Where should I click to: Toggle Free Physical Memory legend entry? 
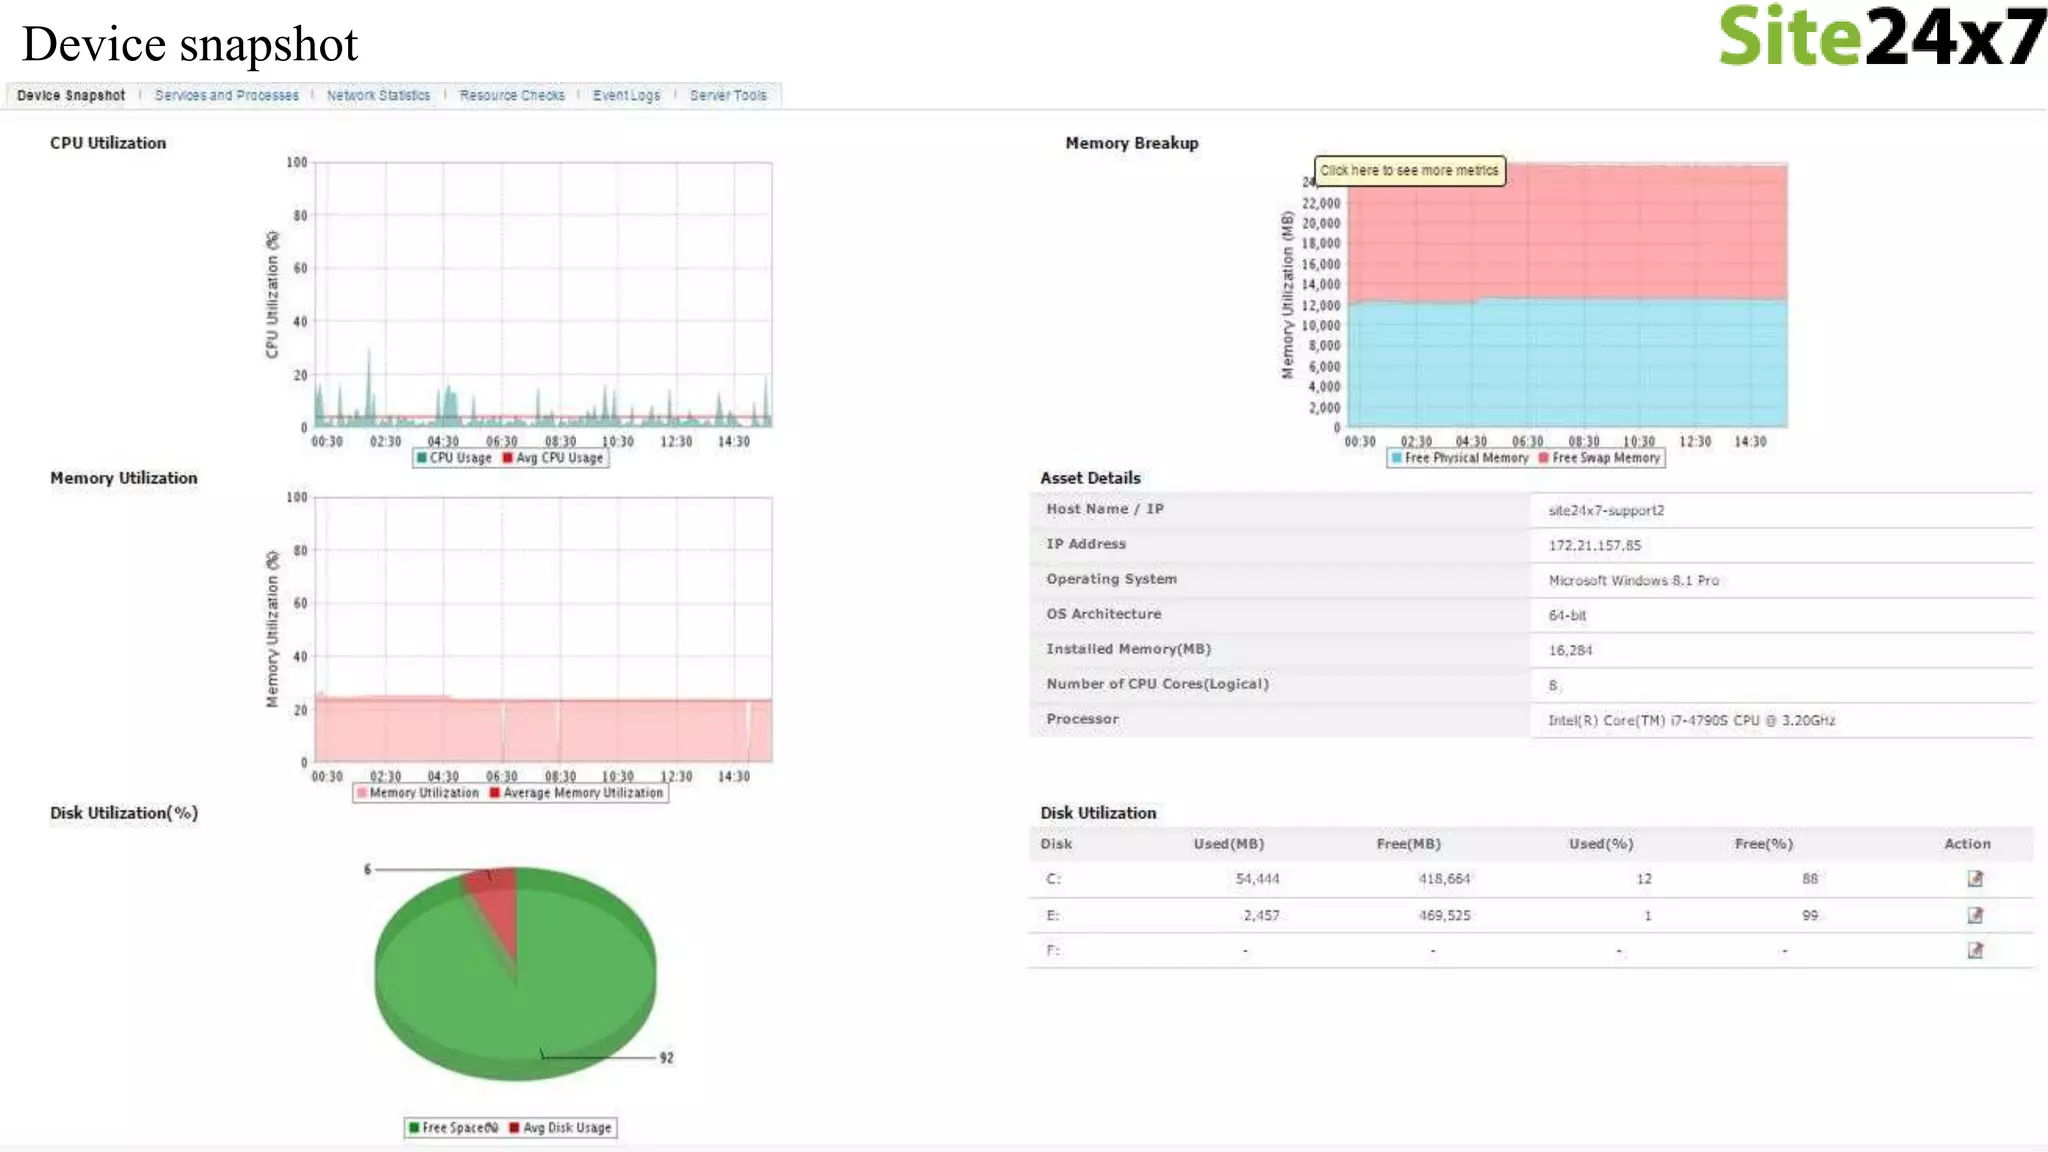point(1466,458)
